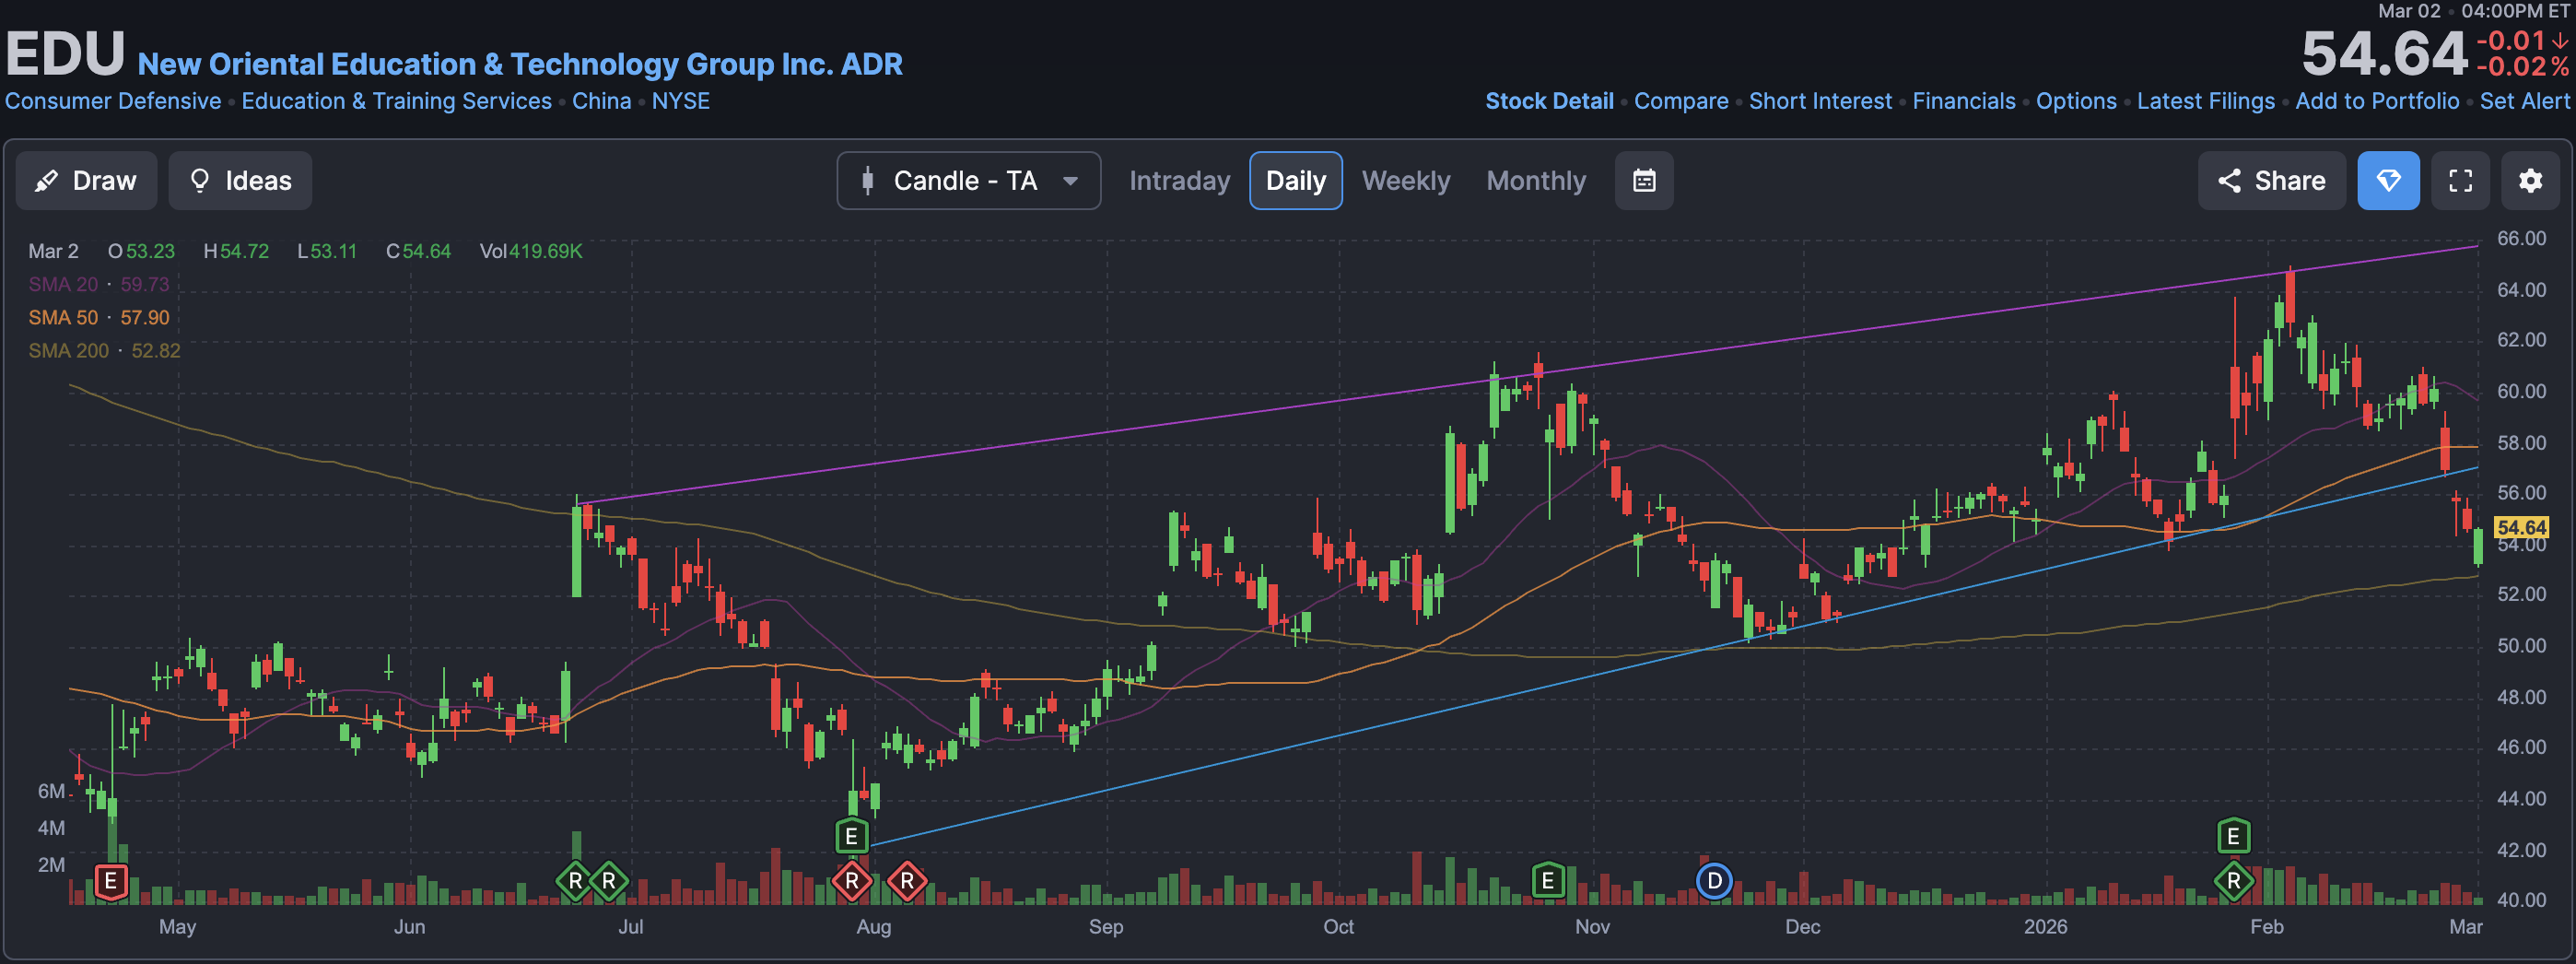Switch to Monthly timeframe
This screenshot has width=2576, height=964.
pos(1536,181)
